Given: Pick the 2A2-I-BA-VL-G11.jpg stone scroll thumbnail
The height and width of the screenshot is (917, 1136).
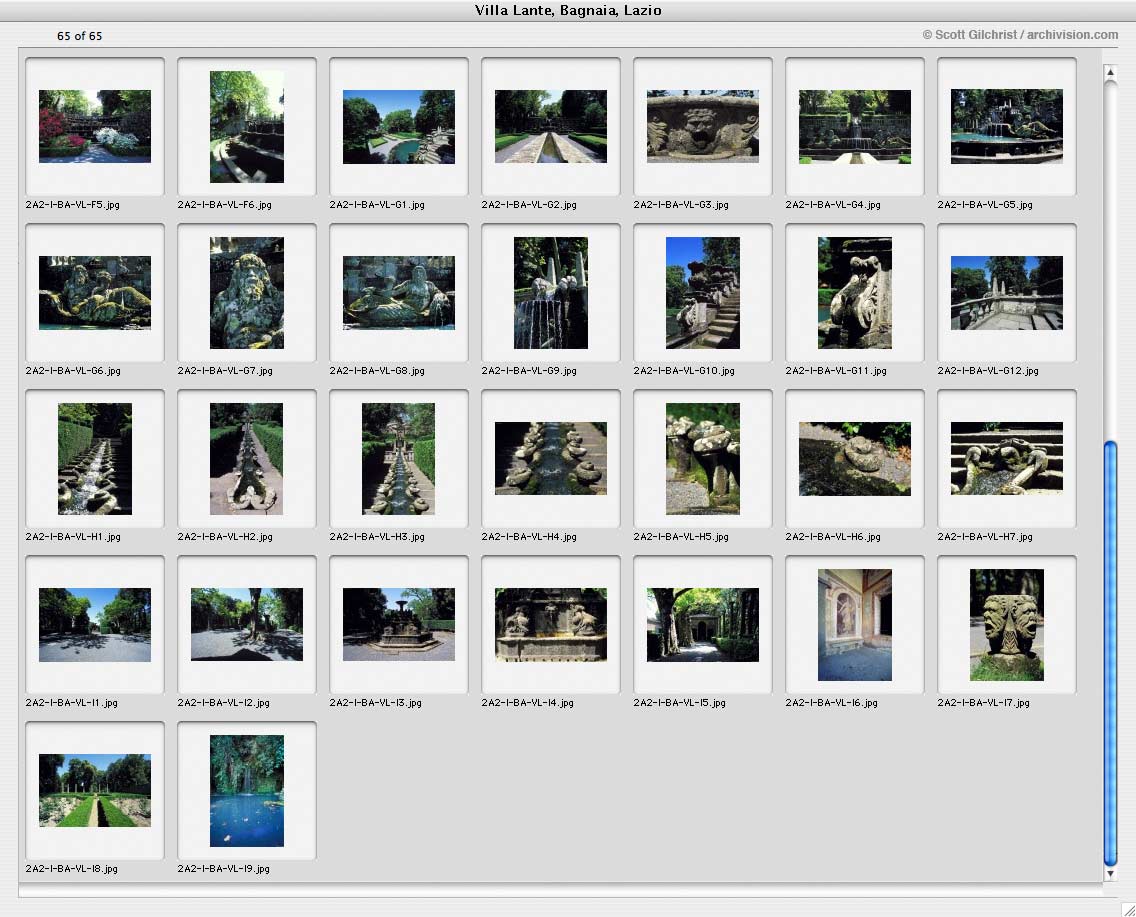Looking at the screenshot, I should (855, 293).
